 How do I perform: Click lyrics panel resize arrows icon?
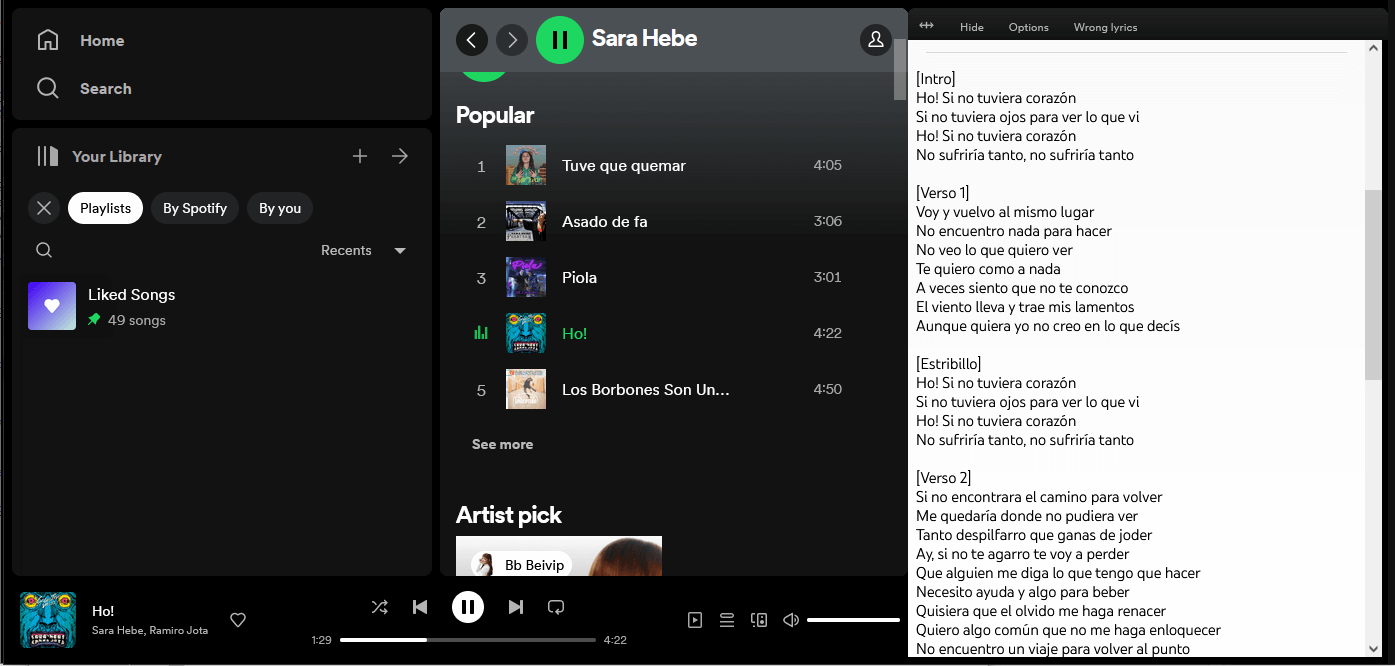(927, 26)
